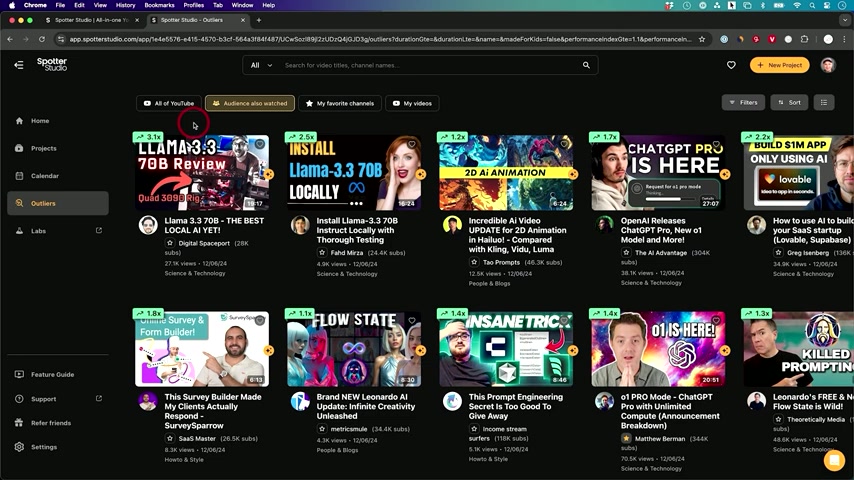
Task: Open Support in the sidebar
Action: 44,399
